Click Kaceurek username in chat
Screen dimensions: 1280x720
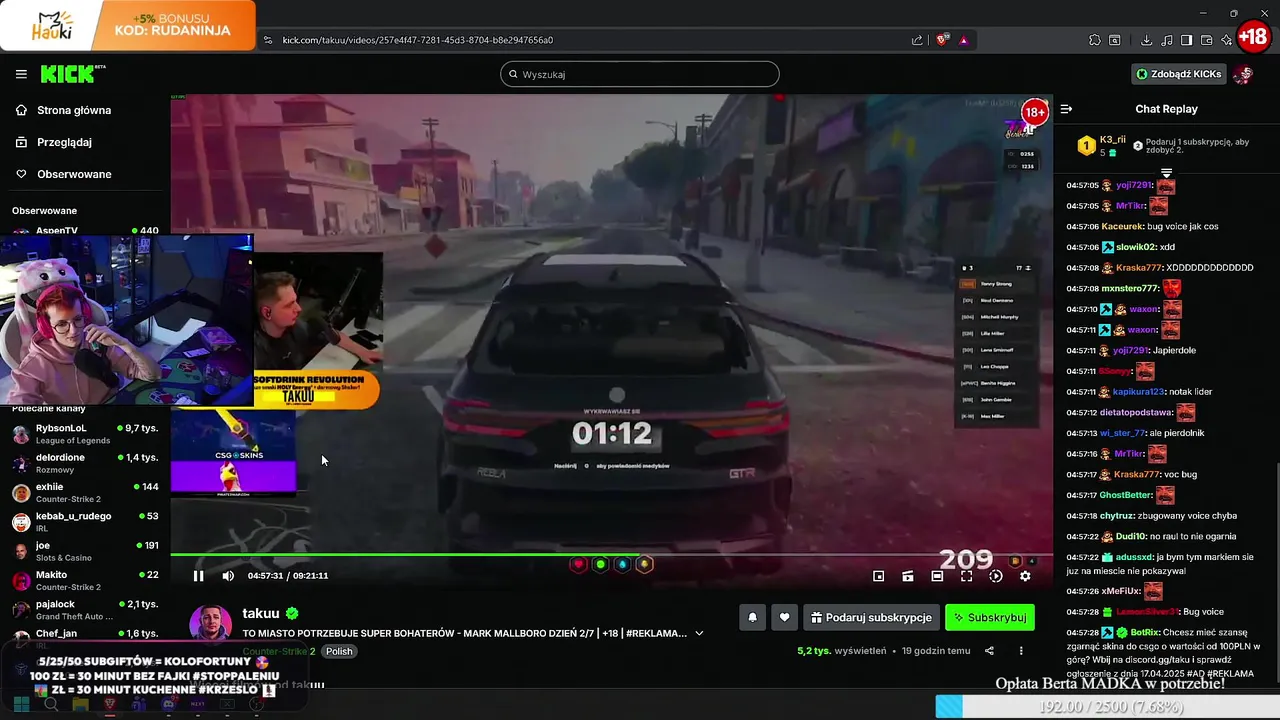click(x=1122, y=226)
